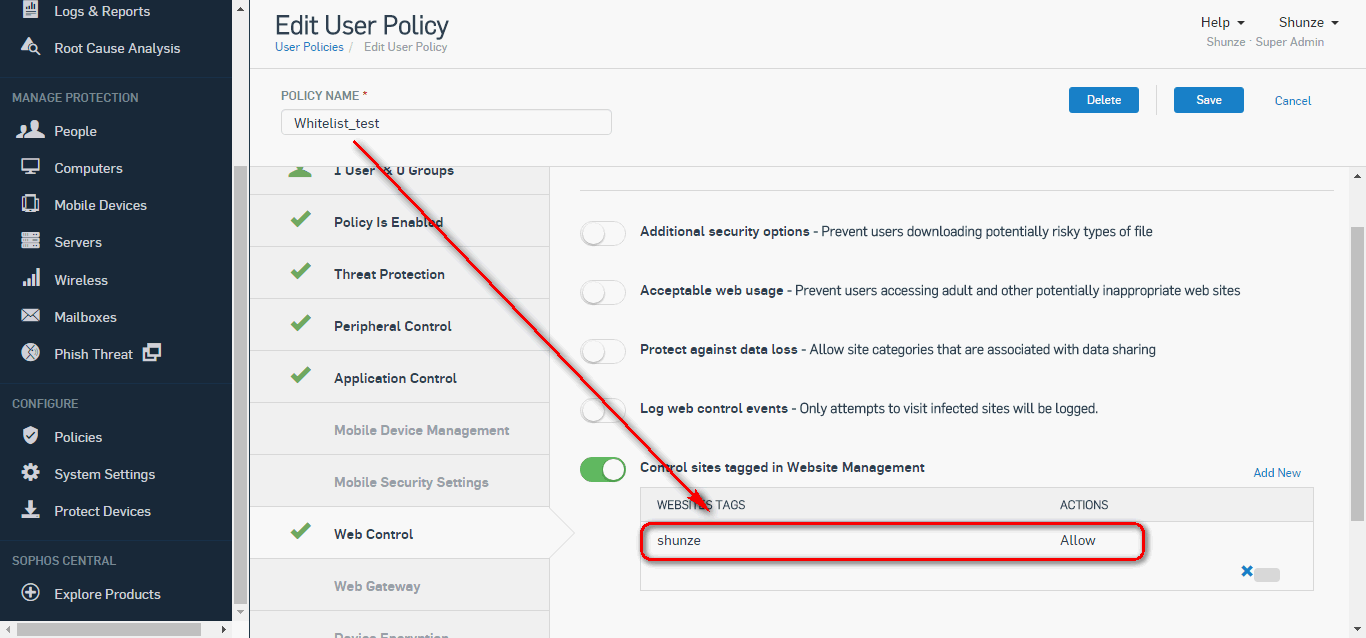The height and width of the screenshot is (638, 1366).
Task: Click the external-window icon beside Phish Threat
Action: pos(152,352)
